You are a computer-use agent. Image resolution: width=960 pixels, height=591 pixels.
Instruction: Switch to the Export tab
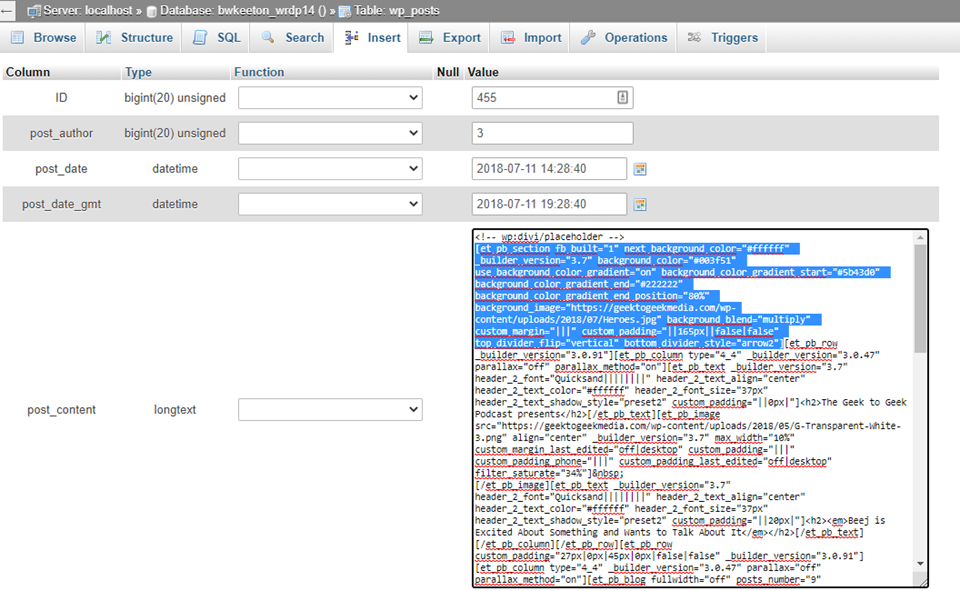[448, 37]
